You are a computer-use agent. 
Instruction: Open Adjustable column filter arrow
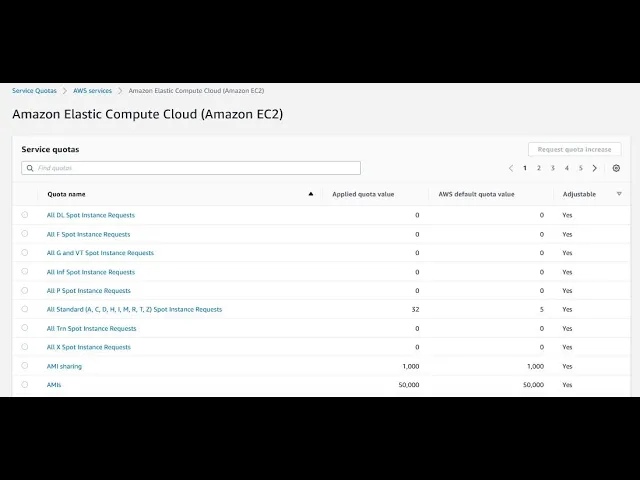(x=619, y=194)
